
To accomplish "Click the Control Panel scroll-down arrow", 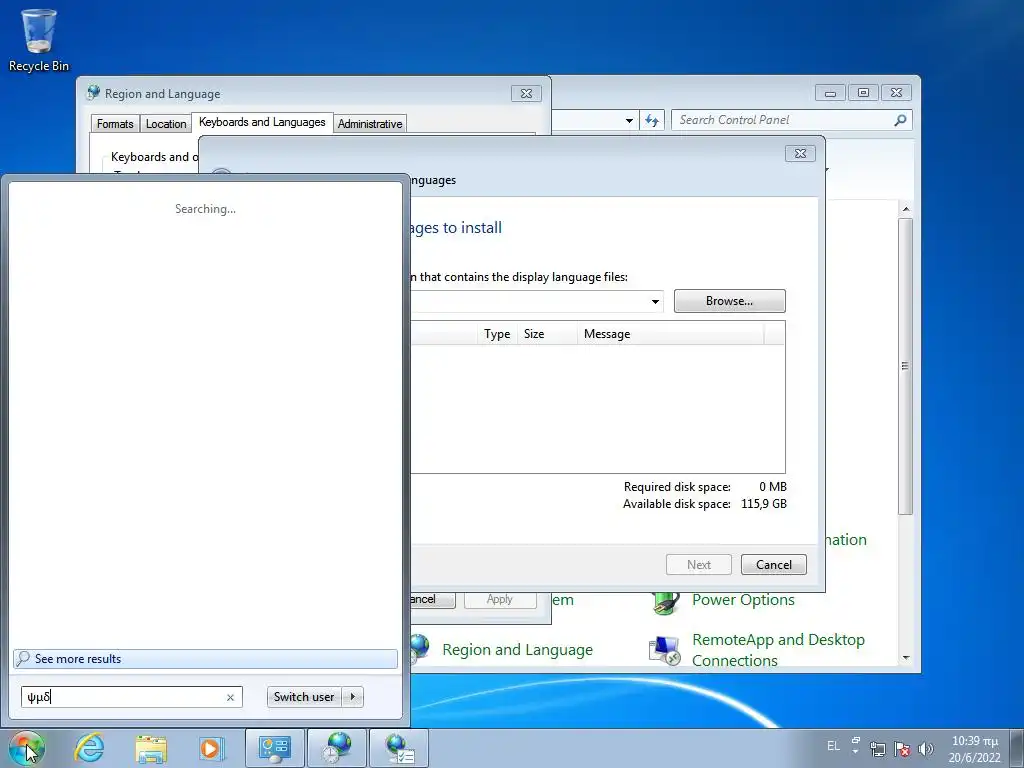I will [x=905, y=658].
